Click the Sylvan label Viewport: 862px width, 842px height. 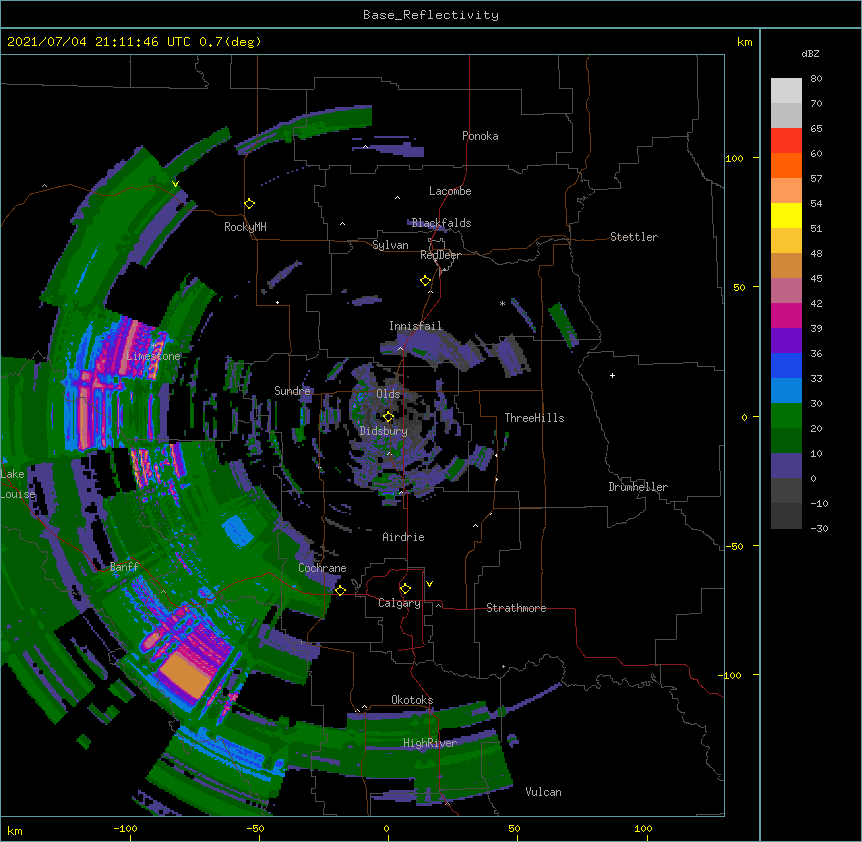tap(390, 245)
